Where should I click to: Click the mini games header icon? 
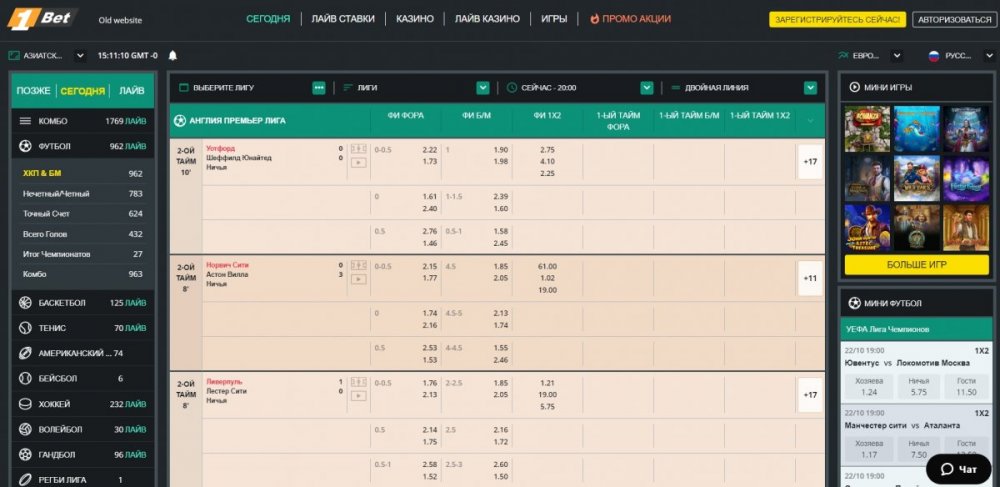coord(853,87)
